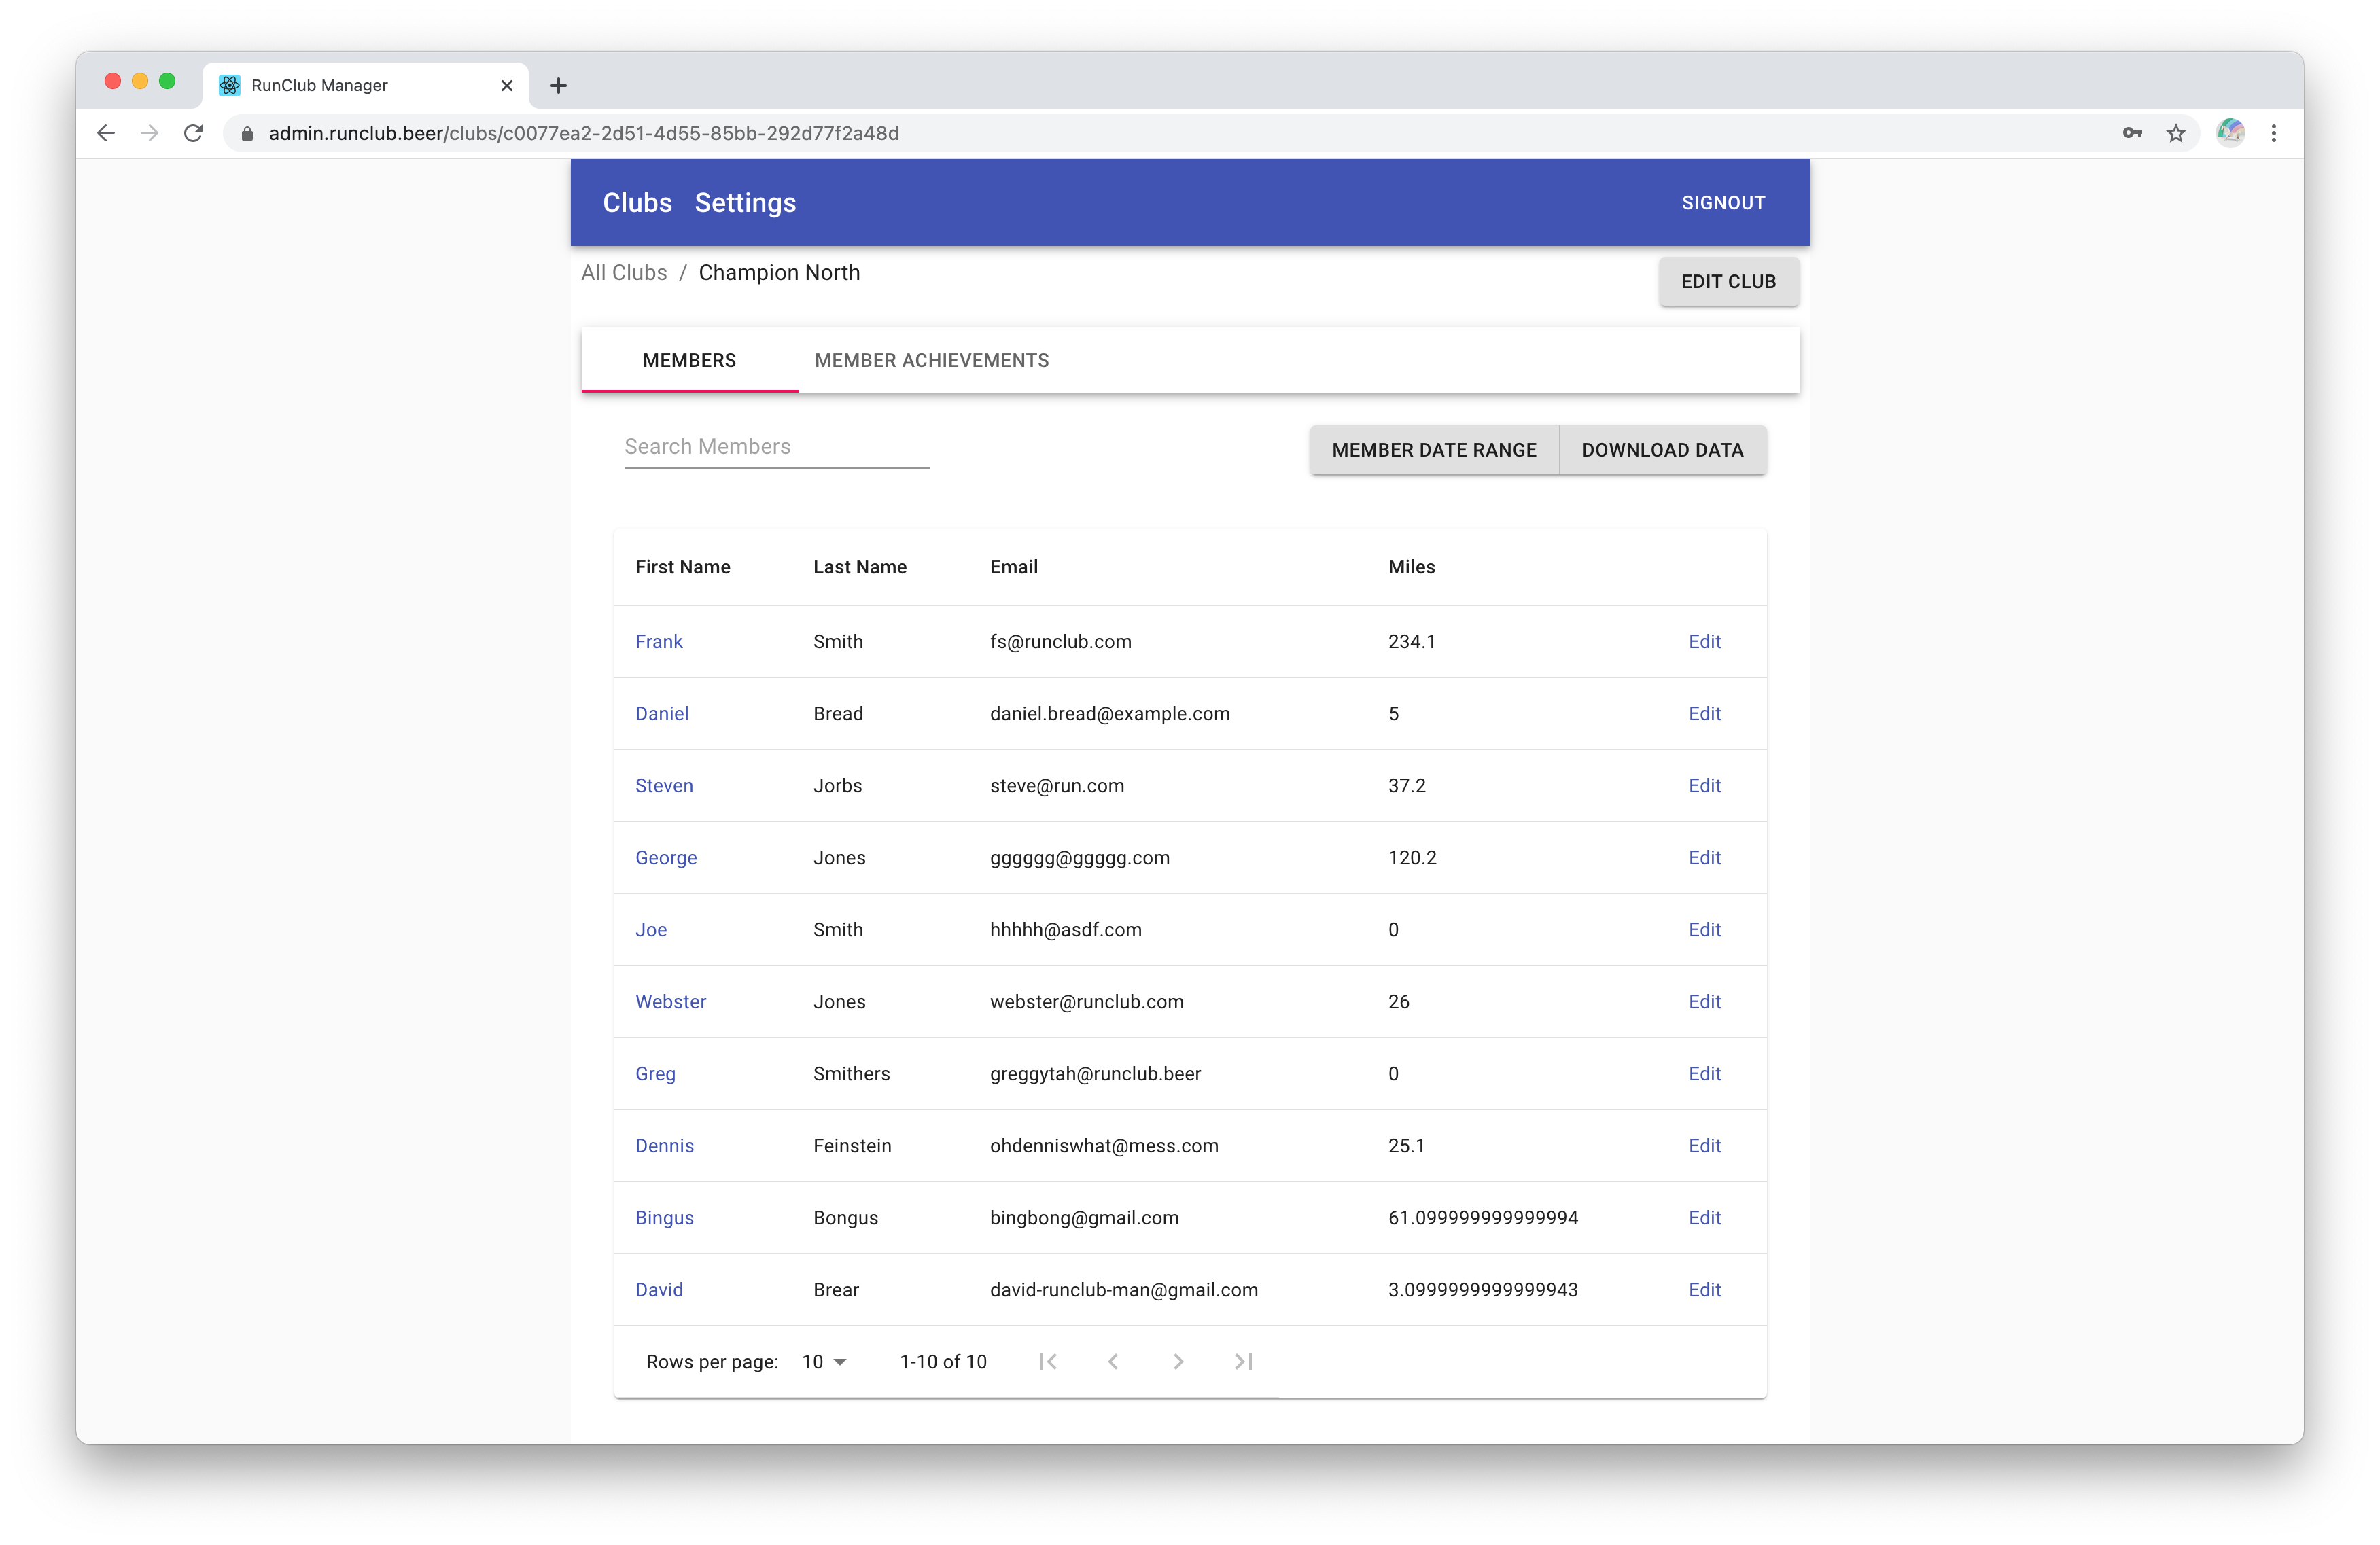Focus the Search Members field

pos(776,447)
